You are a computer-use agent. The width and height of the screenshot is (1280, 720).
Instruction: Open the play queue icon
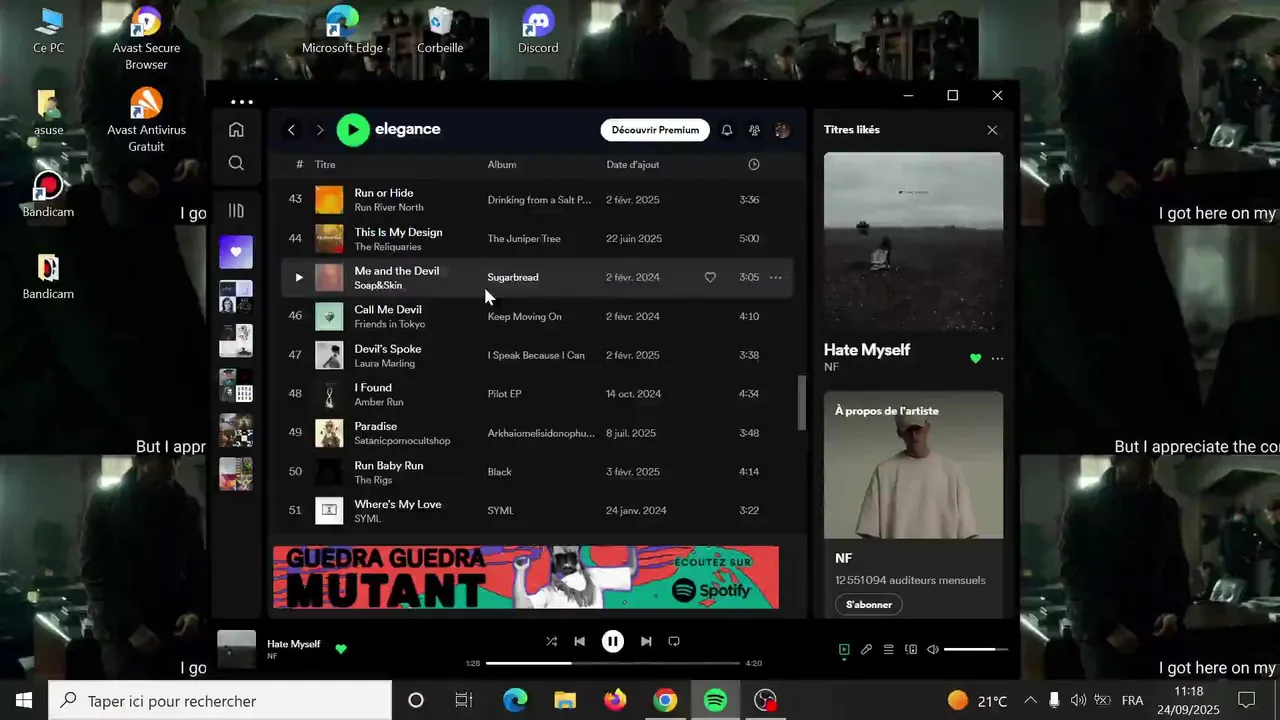888,649
